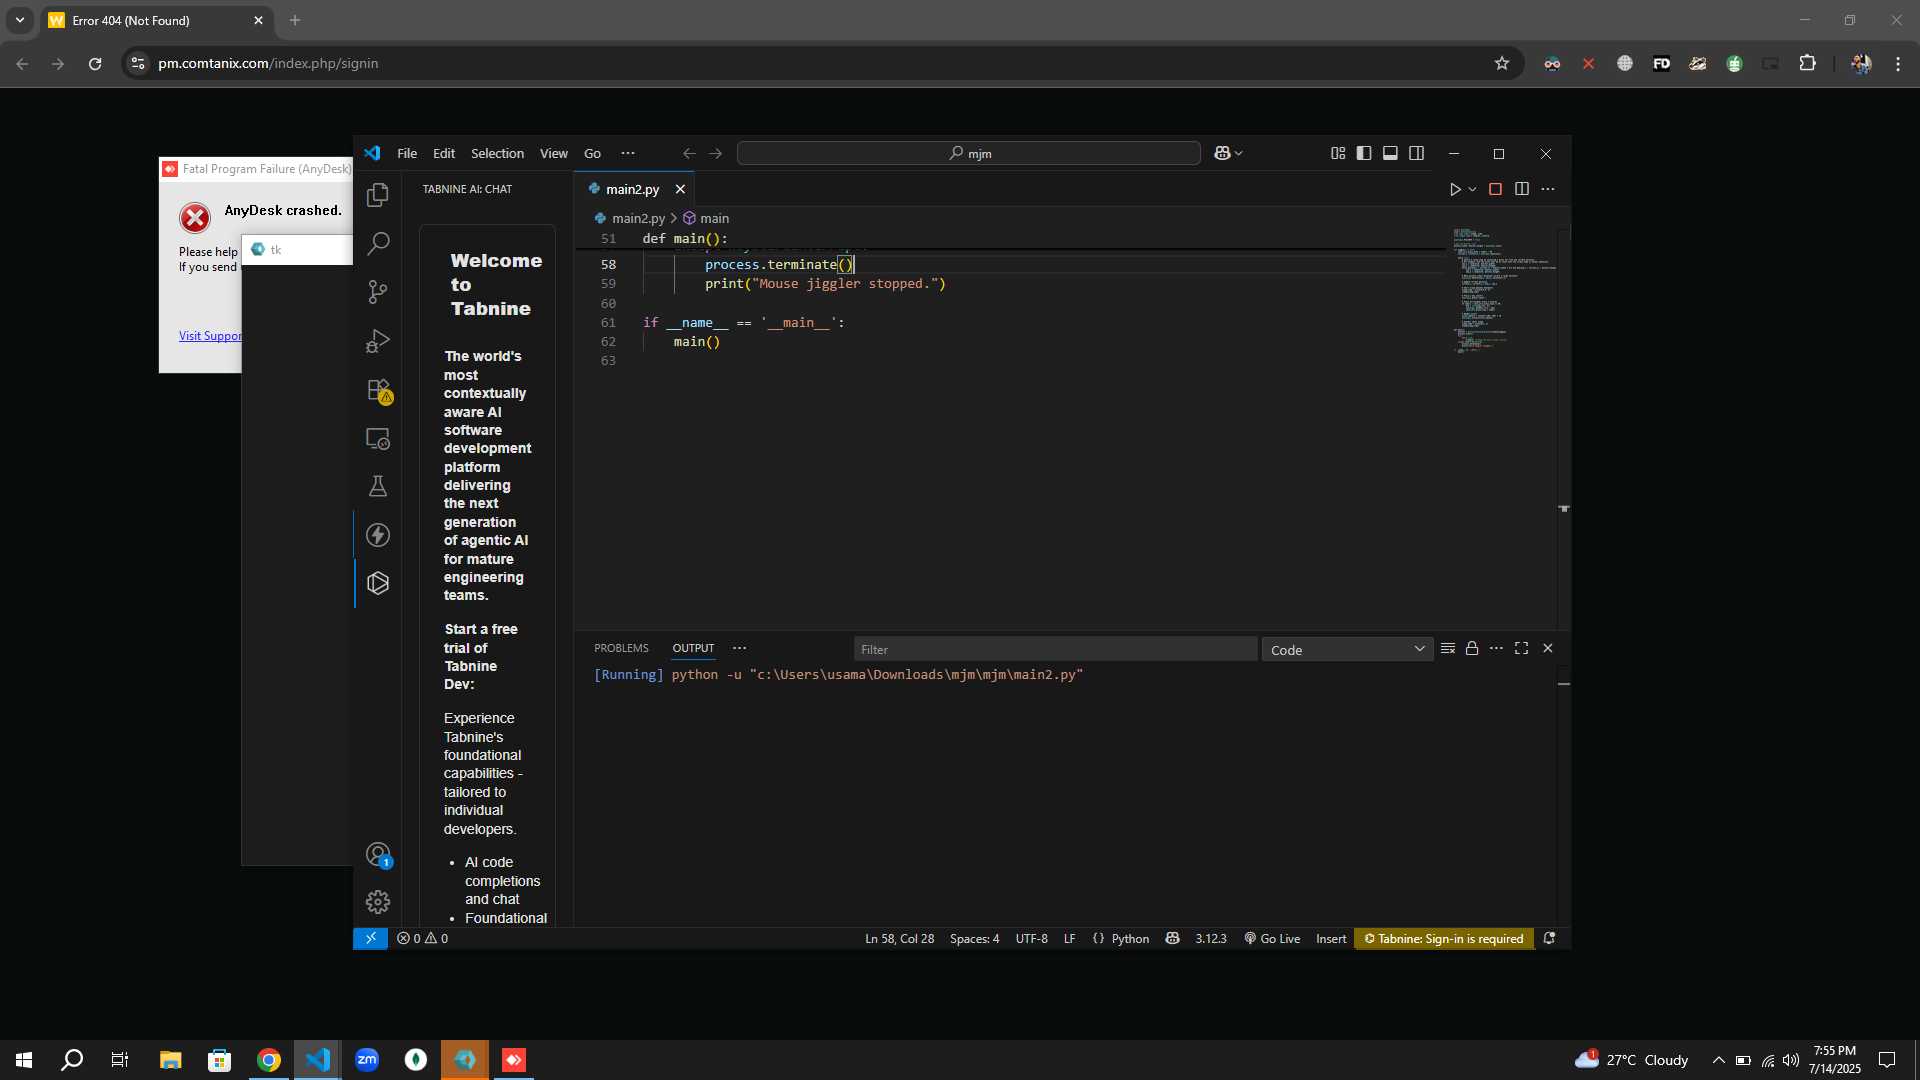The image size is (1920, 1080).
Task: Go forward in editor navigation history
Action: coord(715,153)
